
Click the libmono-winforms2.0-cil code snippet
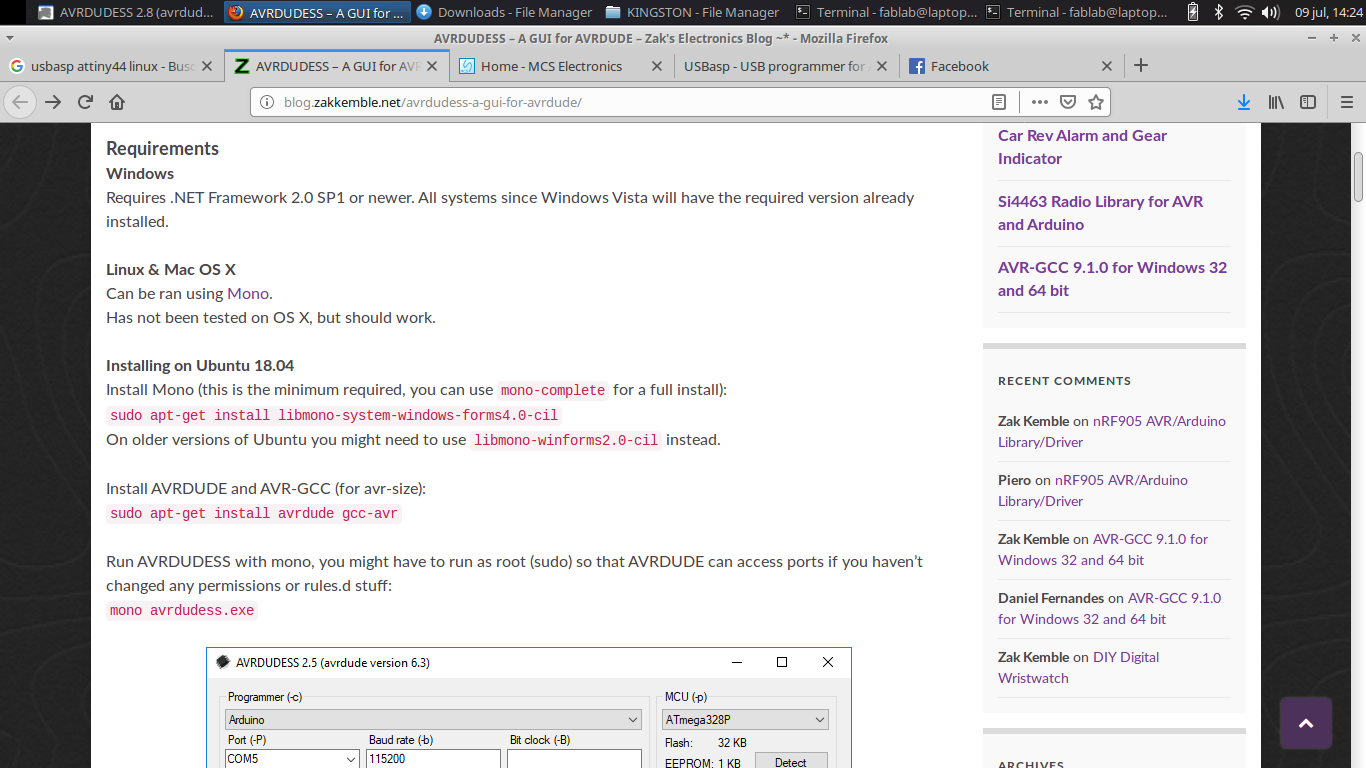pos(566,440)
